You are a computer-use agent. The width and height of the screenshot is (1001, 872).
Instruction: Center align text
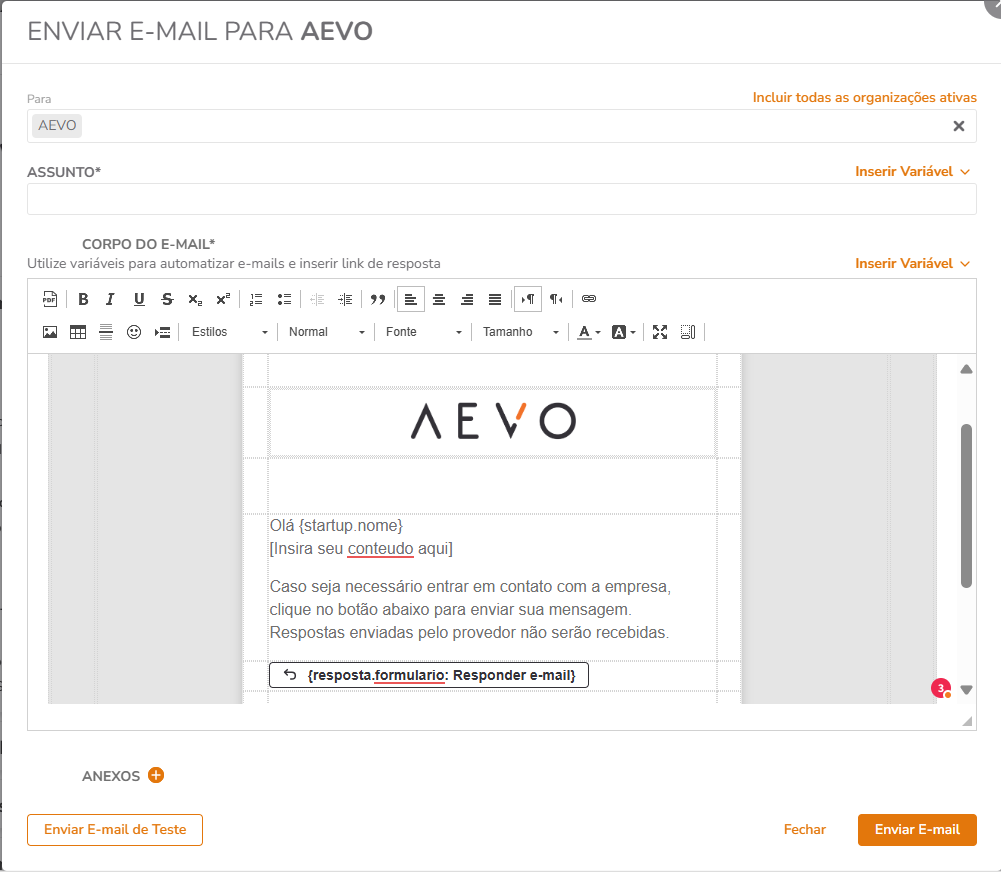coord(439,299)
